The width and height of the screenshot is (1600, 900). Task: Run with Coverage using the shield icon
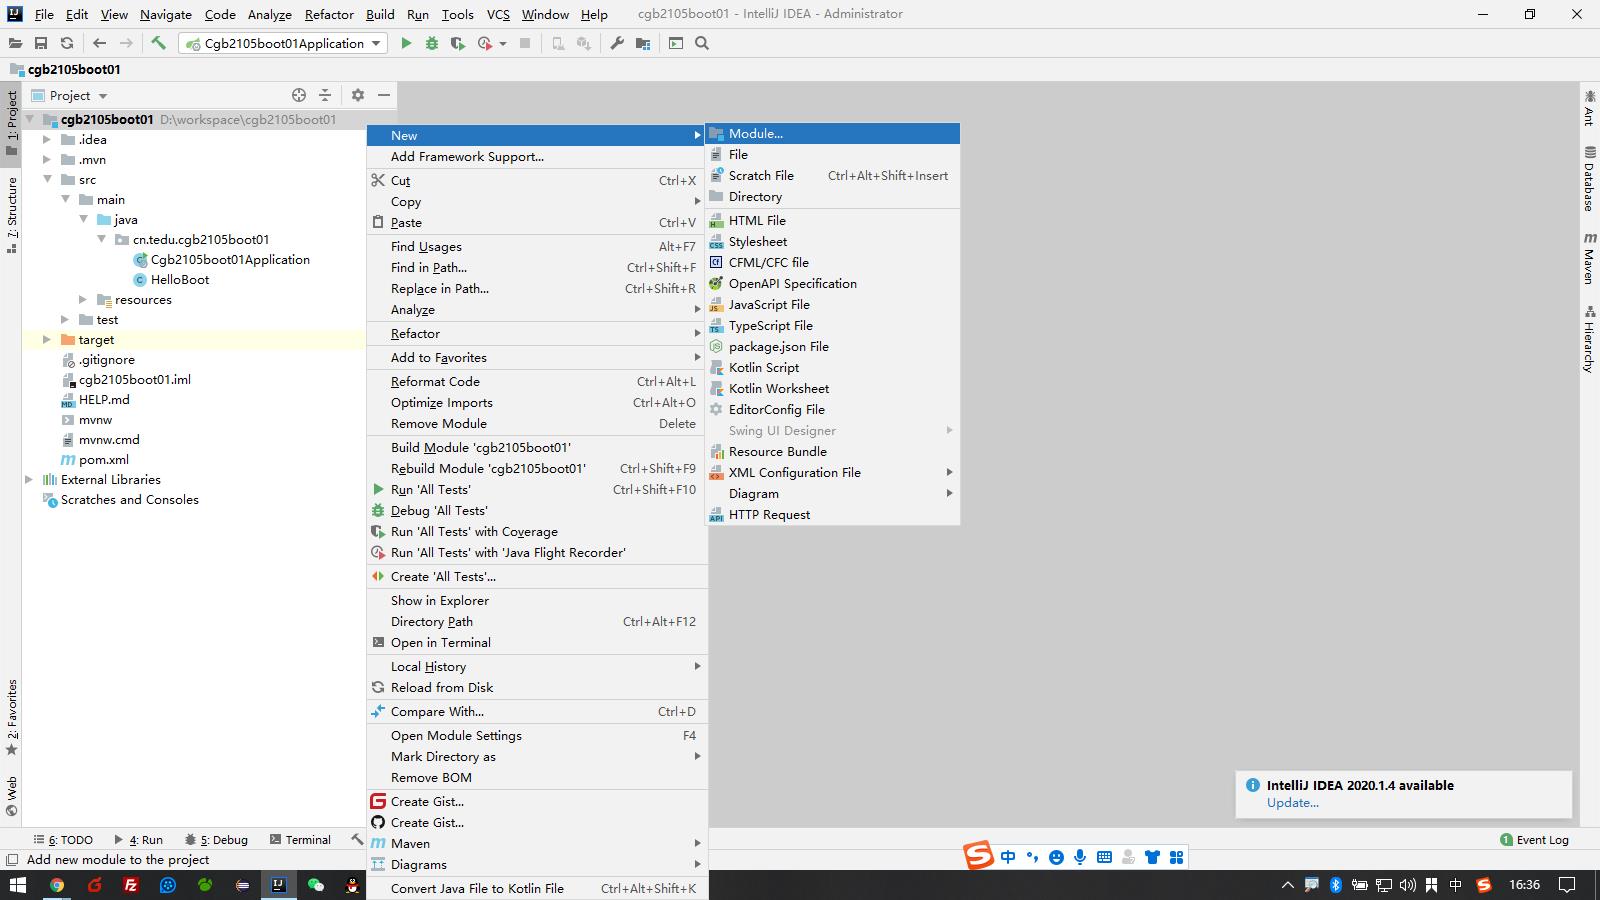click(458, 43)
